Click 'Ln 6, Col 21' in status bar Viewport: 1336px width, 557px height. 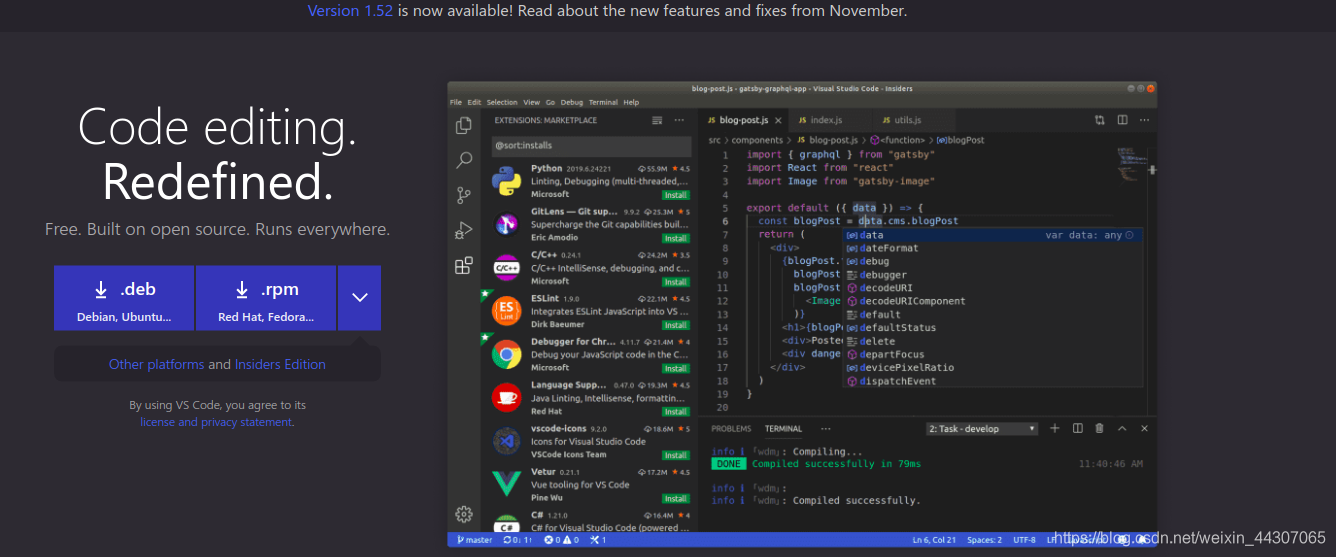(933, 540)
